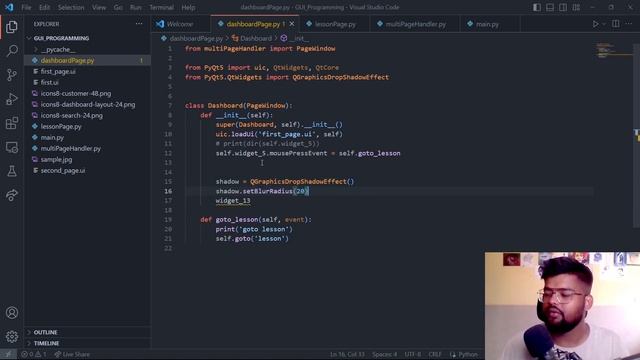640x360 pixels.
Task: Open remote window status bar button
Action: tap(8, 354)
